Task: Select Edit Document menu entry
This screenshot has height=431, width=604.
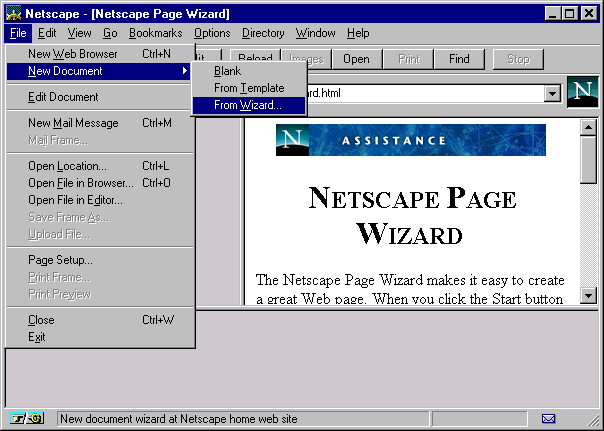Action: [x=100, y=97]
